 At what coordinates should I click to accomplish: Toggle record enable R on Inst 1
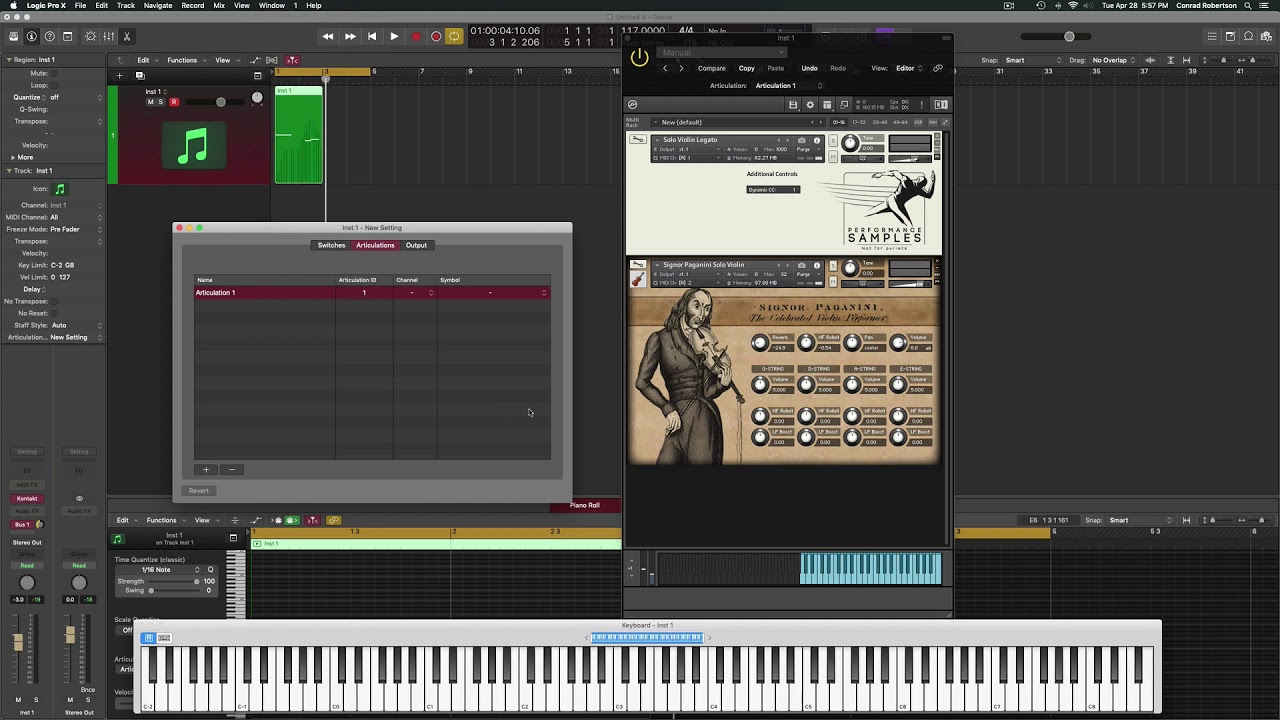[174, 102]
